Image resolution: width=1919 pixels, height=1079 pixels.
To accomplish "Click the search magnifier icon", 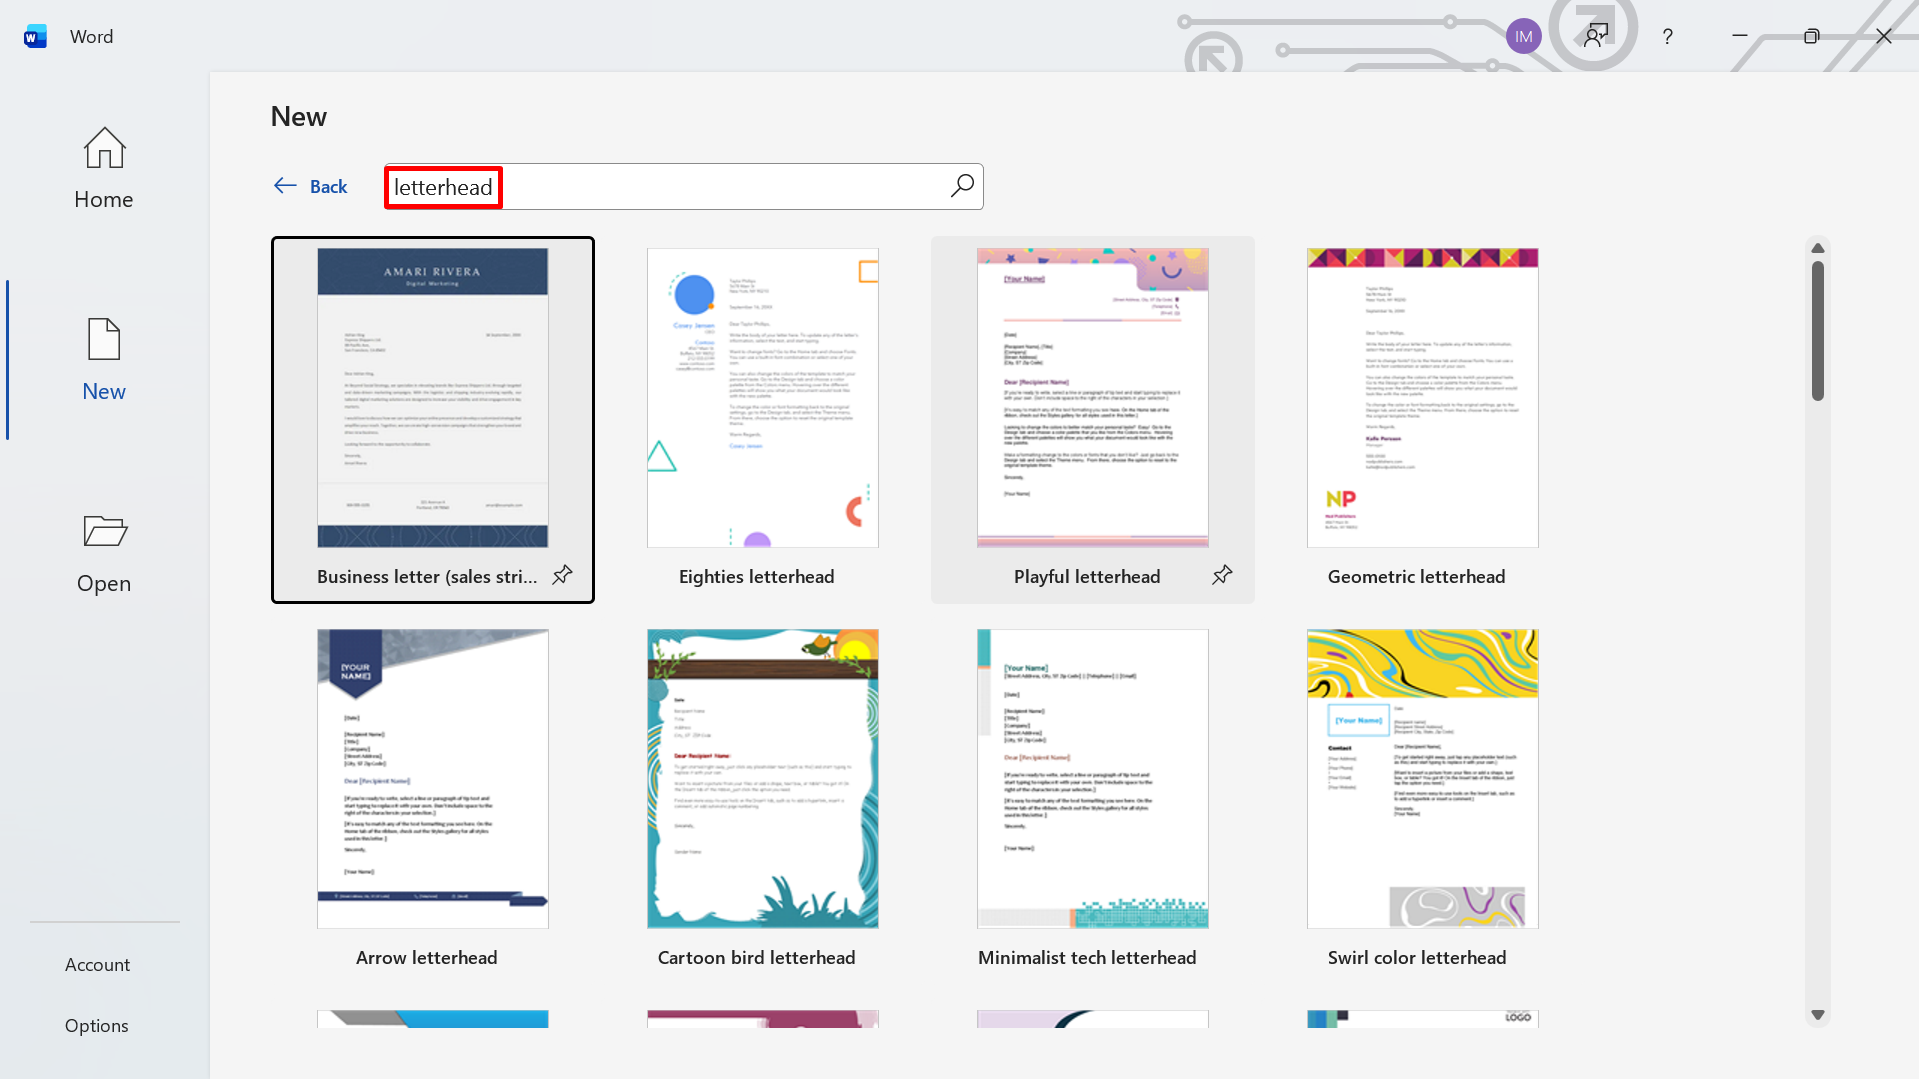I will [962, 186].
